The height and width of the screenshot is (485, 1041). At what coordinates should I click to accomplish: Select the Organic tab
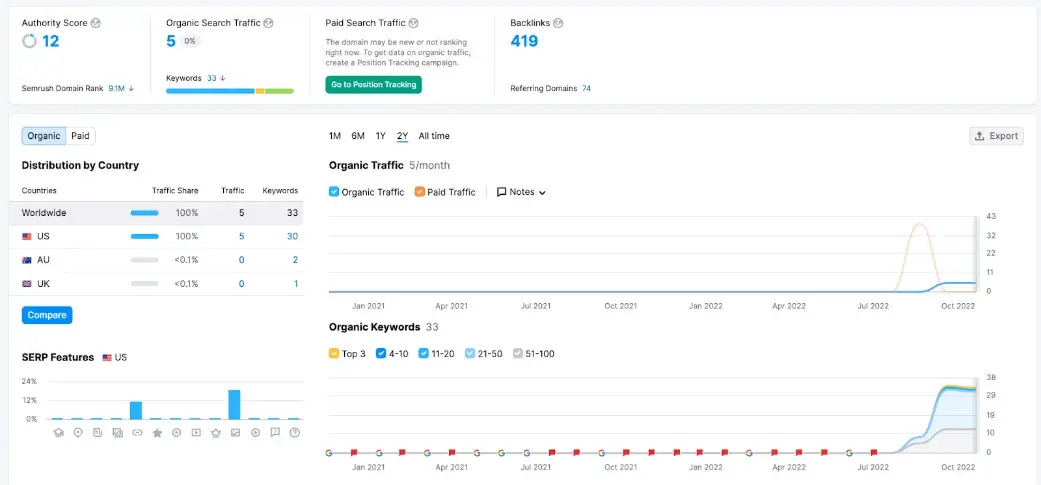(44, 136)
